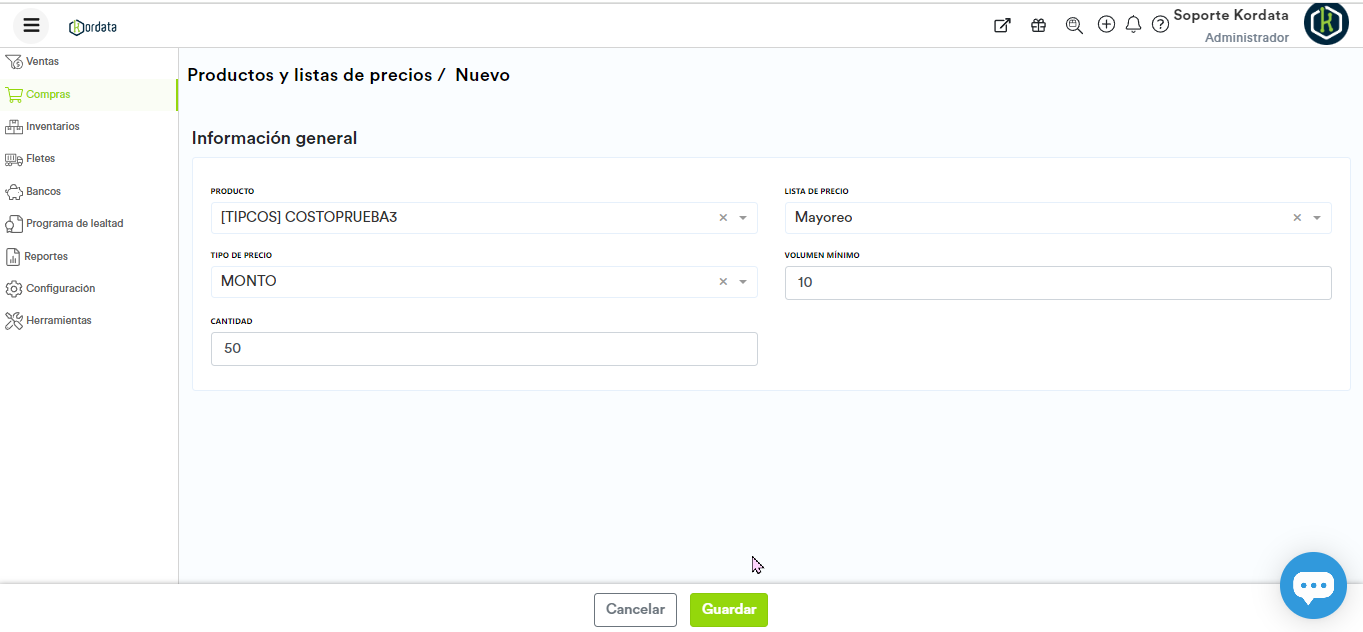
Task: Click the Kordata user avatar
Action: point(1326,23)
